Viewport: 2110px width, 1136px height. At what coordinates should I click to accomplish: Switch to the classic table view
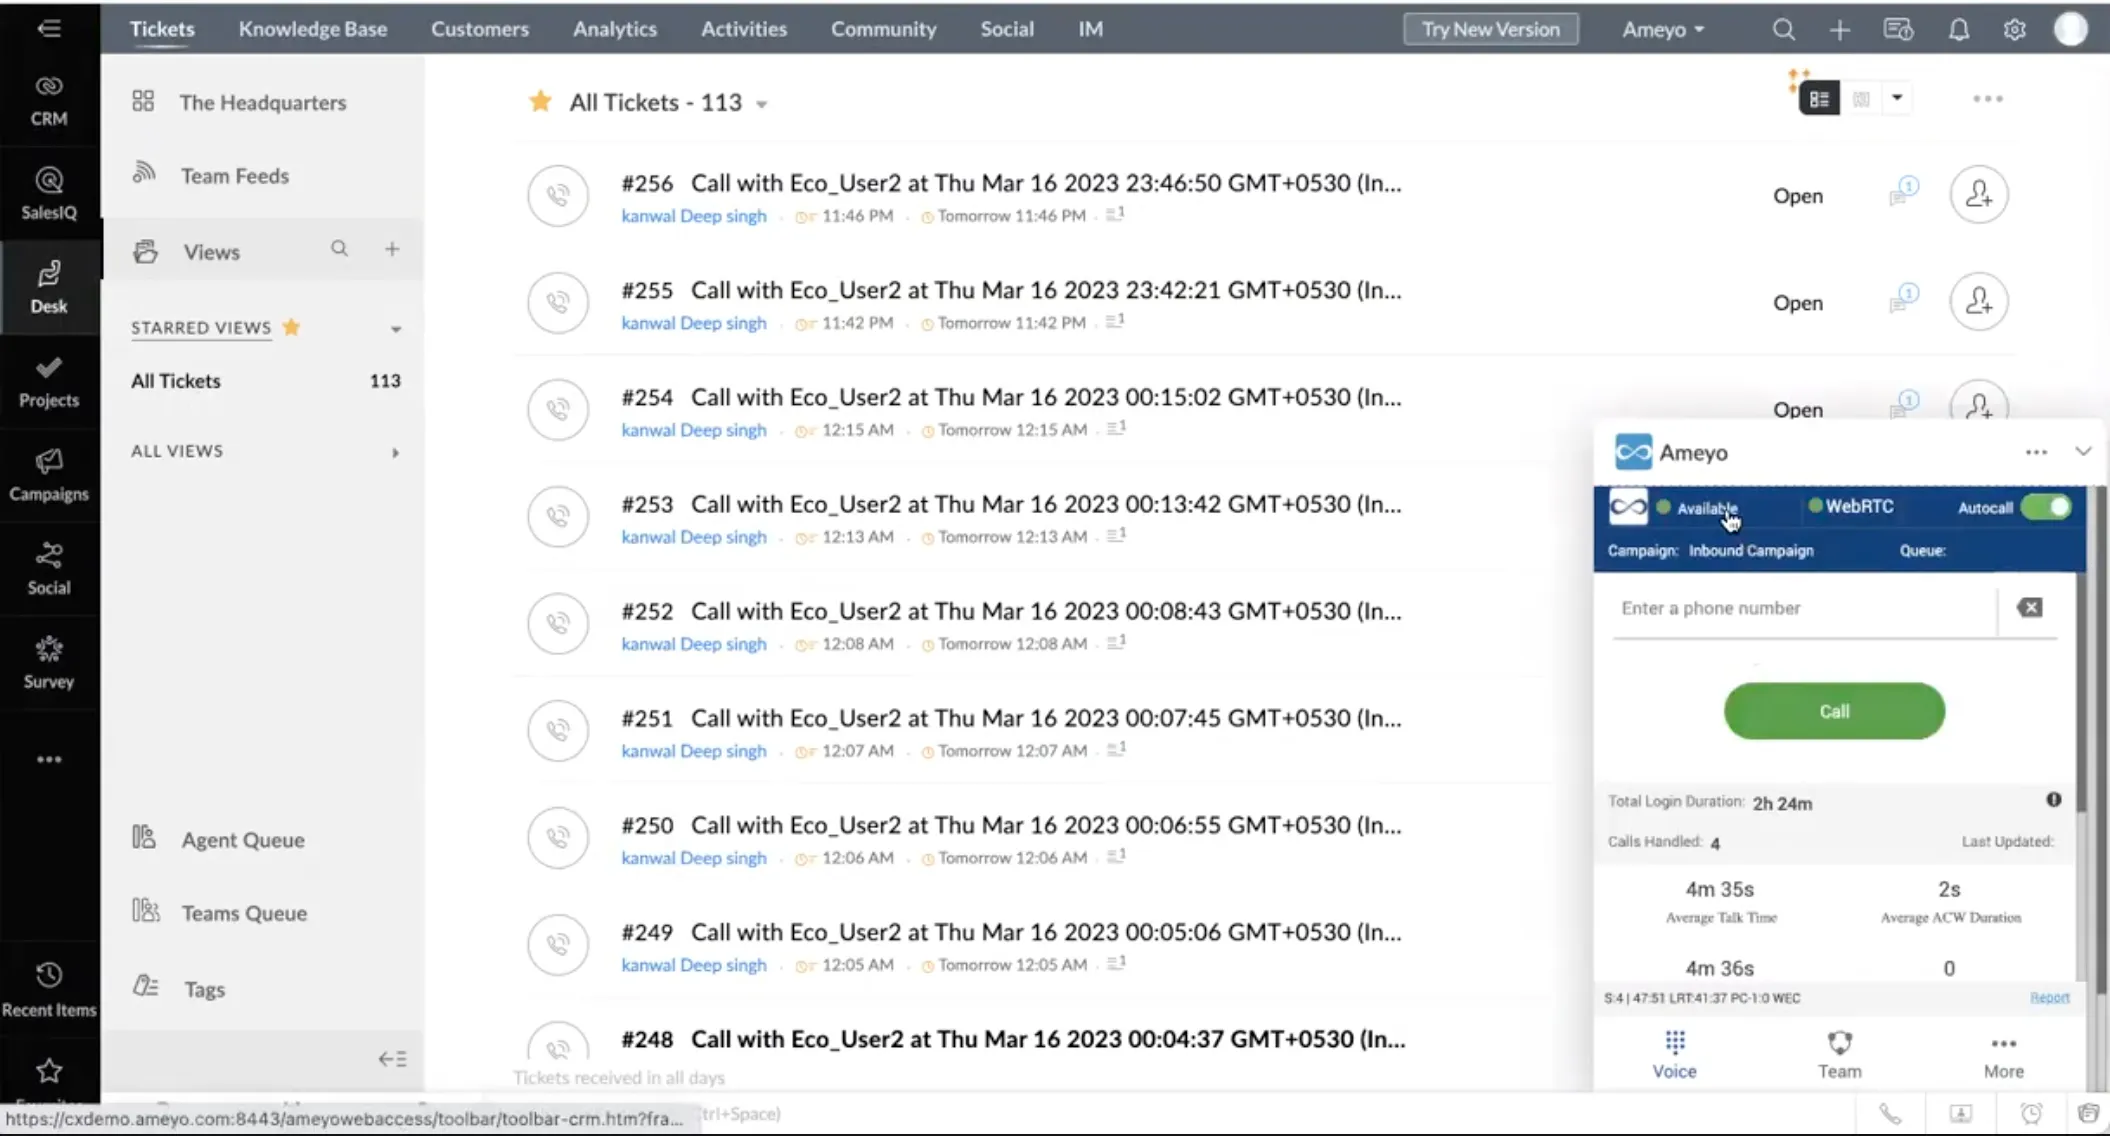point(1861,98)
